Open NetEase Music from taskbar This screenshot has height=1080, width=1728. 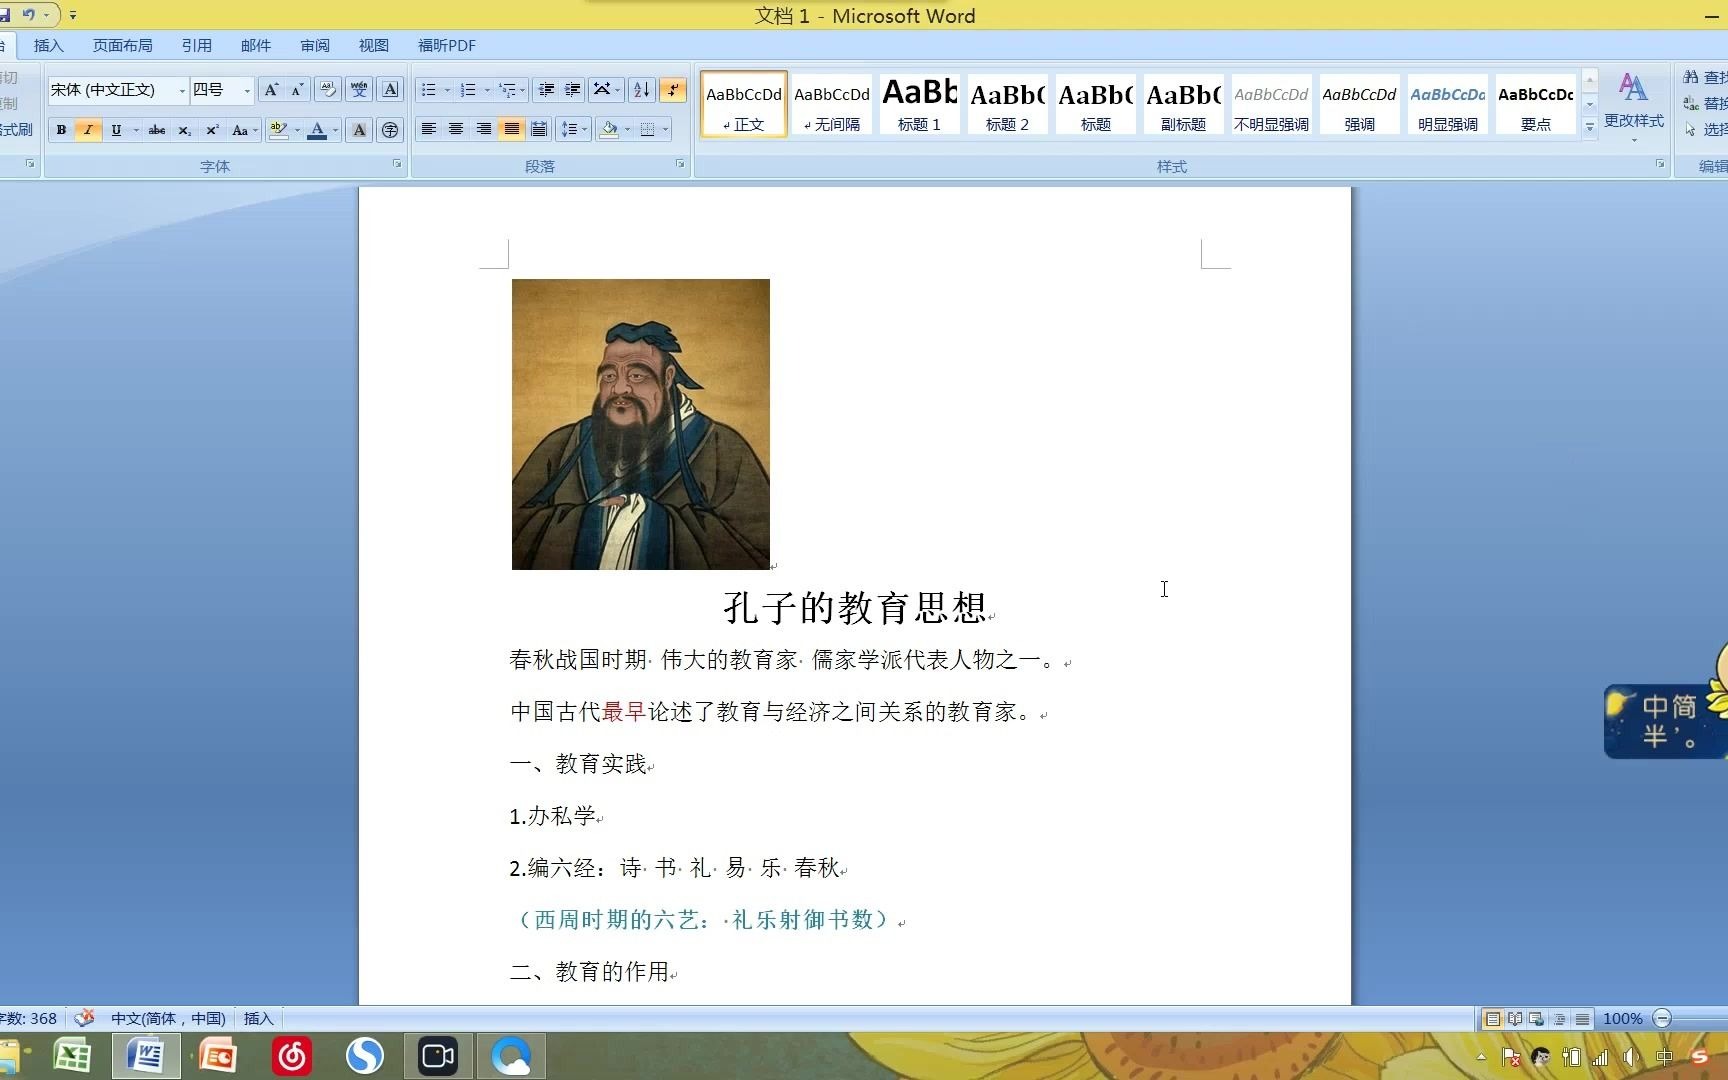pyautogui.click(x=292, y=1056)
